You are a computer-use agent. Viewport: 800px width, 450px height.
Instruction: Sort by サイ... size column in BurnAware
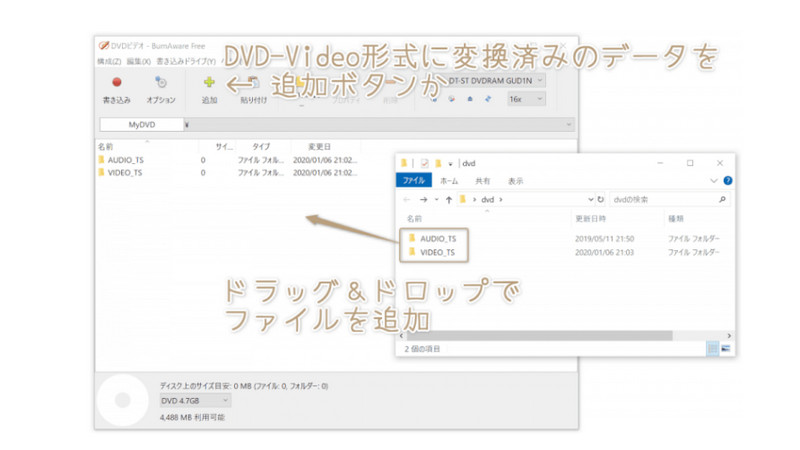(x=224, y=146)
